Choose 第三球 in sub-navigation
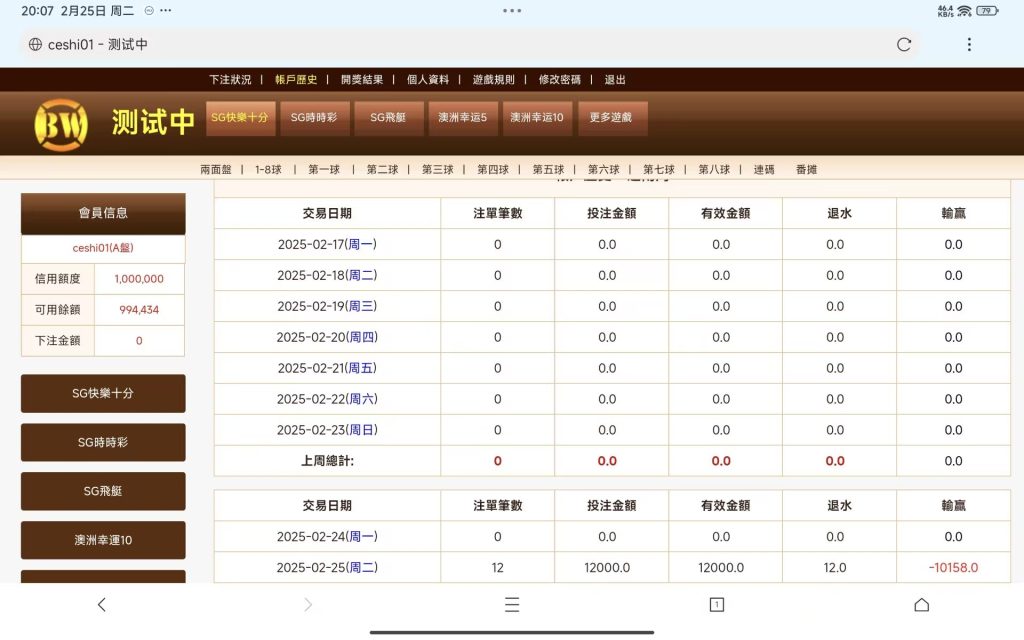Viewport: 1024px width, 640px height. 438,170
